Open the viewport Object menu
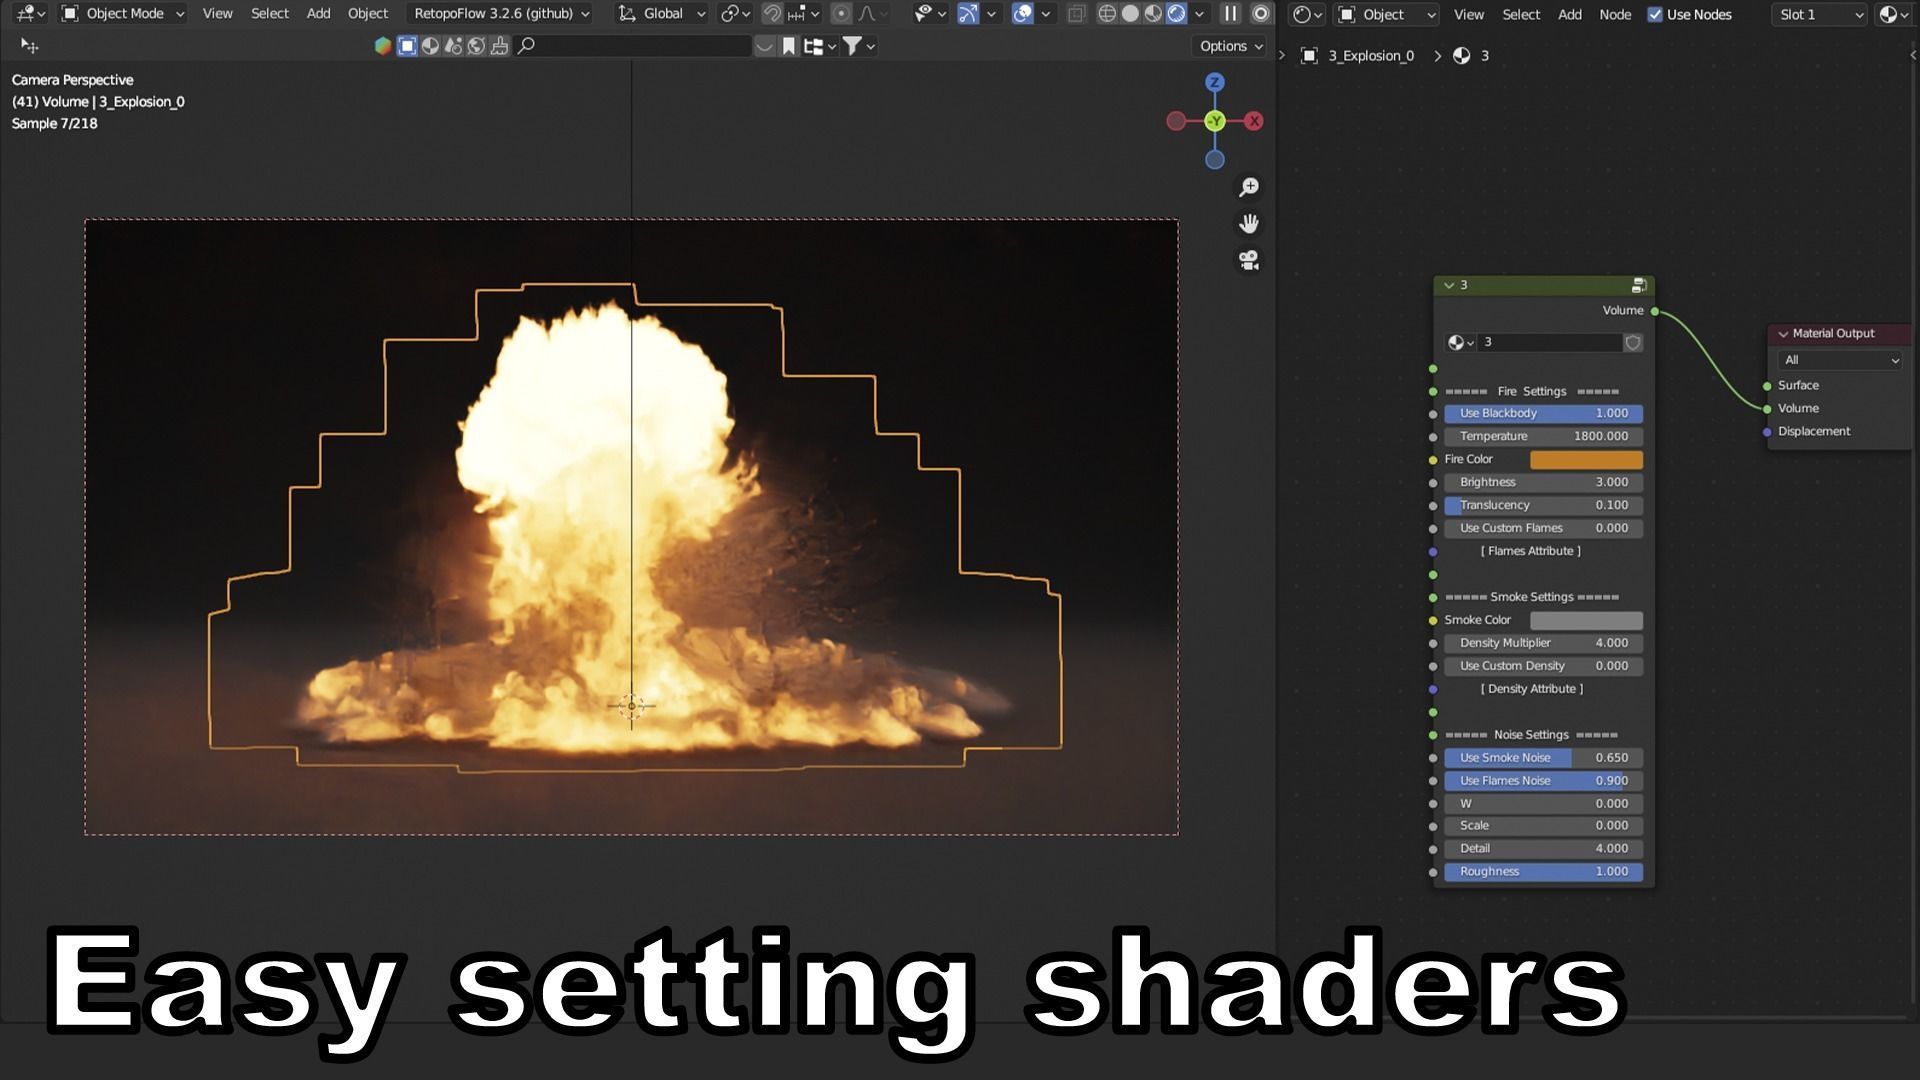This screenshot has width=1920, height=1080. pos(367,14)
